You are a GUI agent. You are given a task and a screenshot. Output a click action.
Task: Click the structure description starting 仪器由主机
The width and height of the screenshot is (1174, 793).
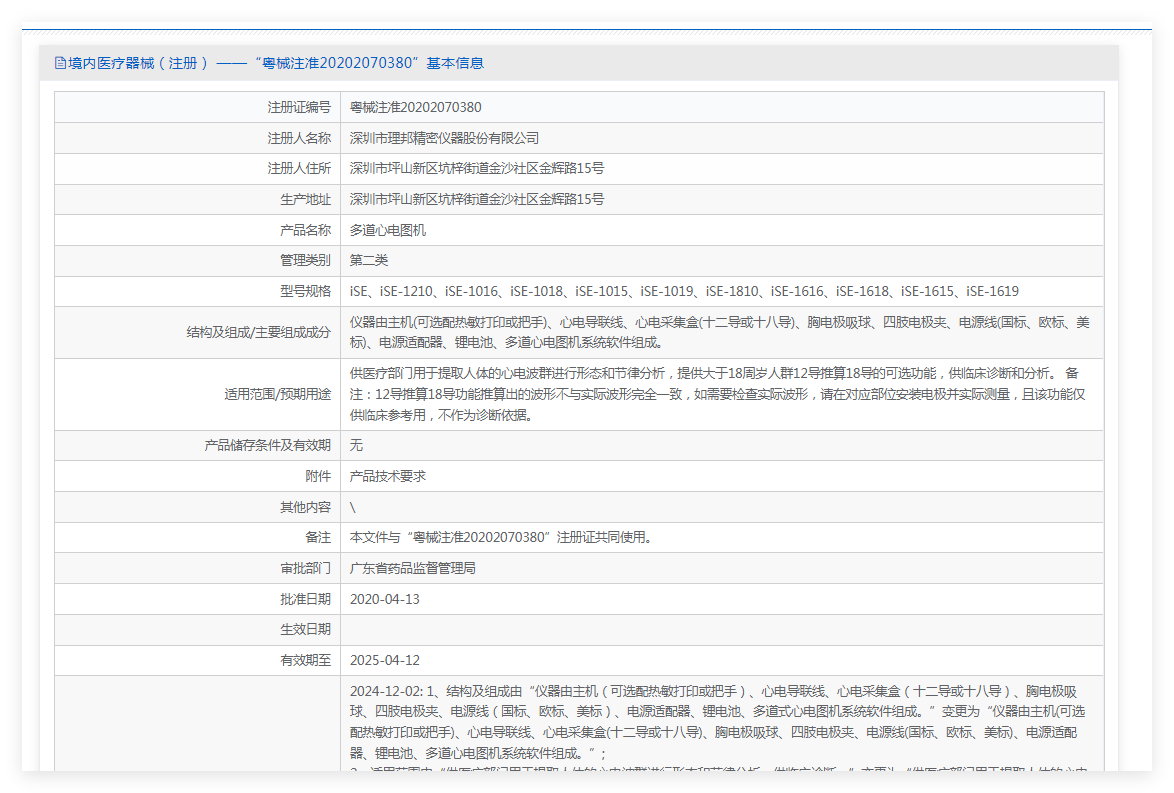720,332
